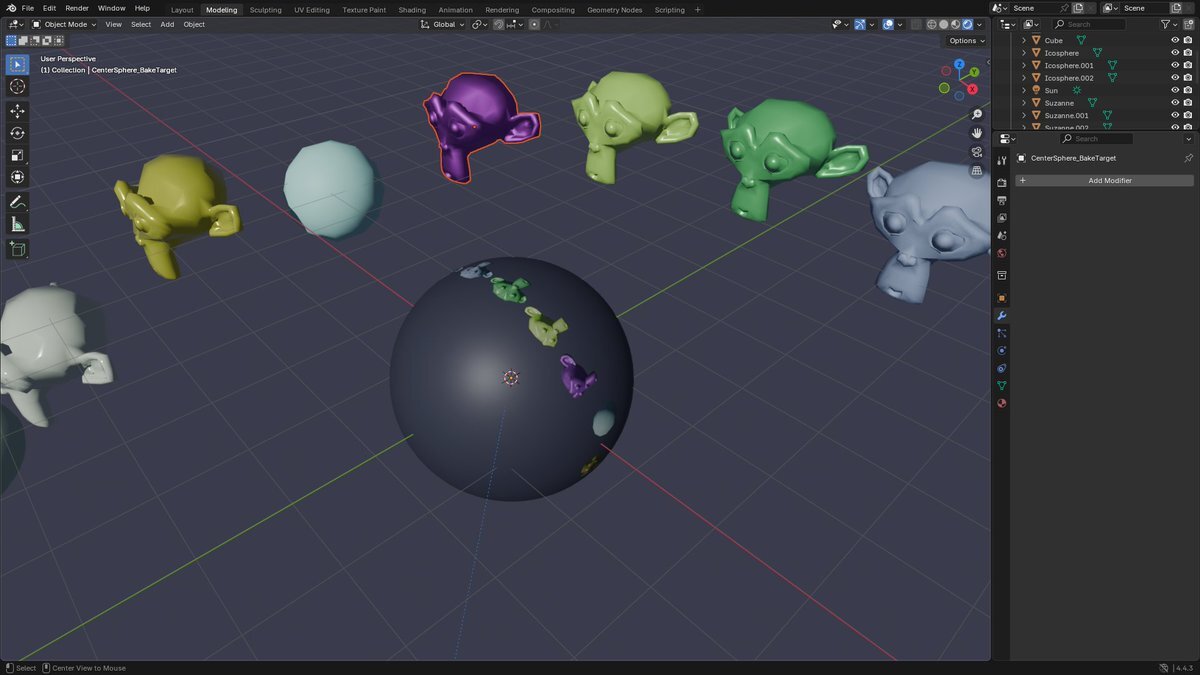Viewport: 1200px width, 675px height.
Task: Switch to the Shading workspace tab
Action: (412, 10)
